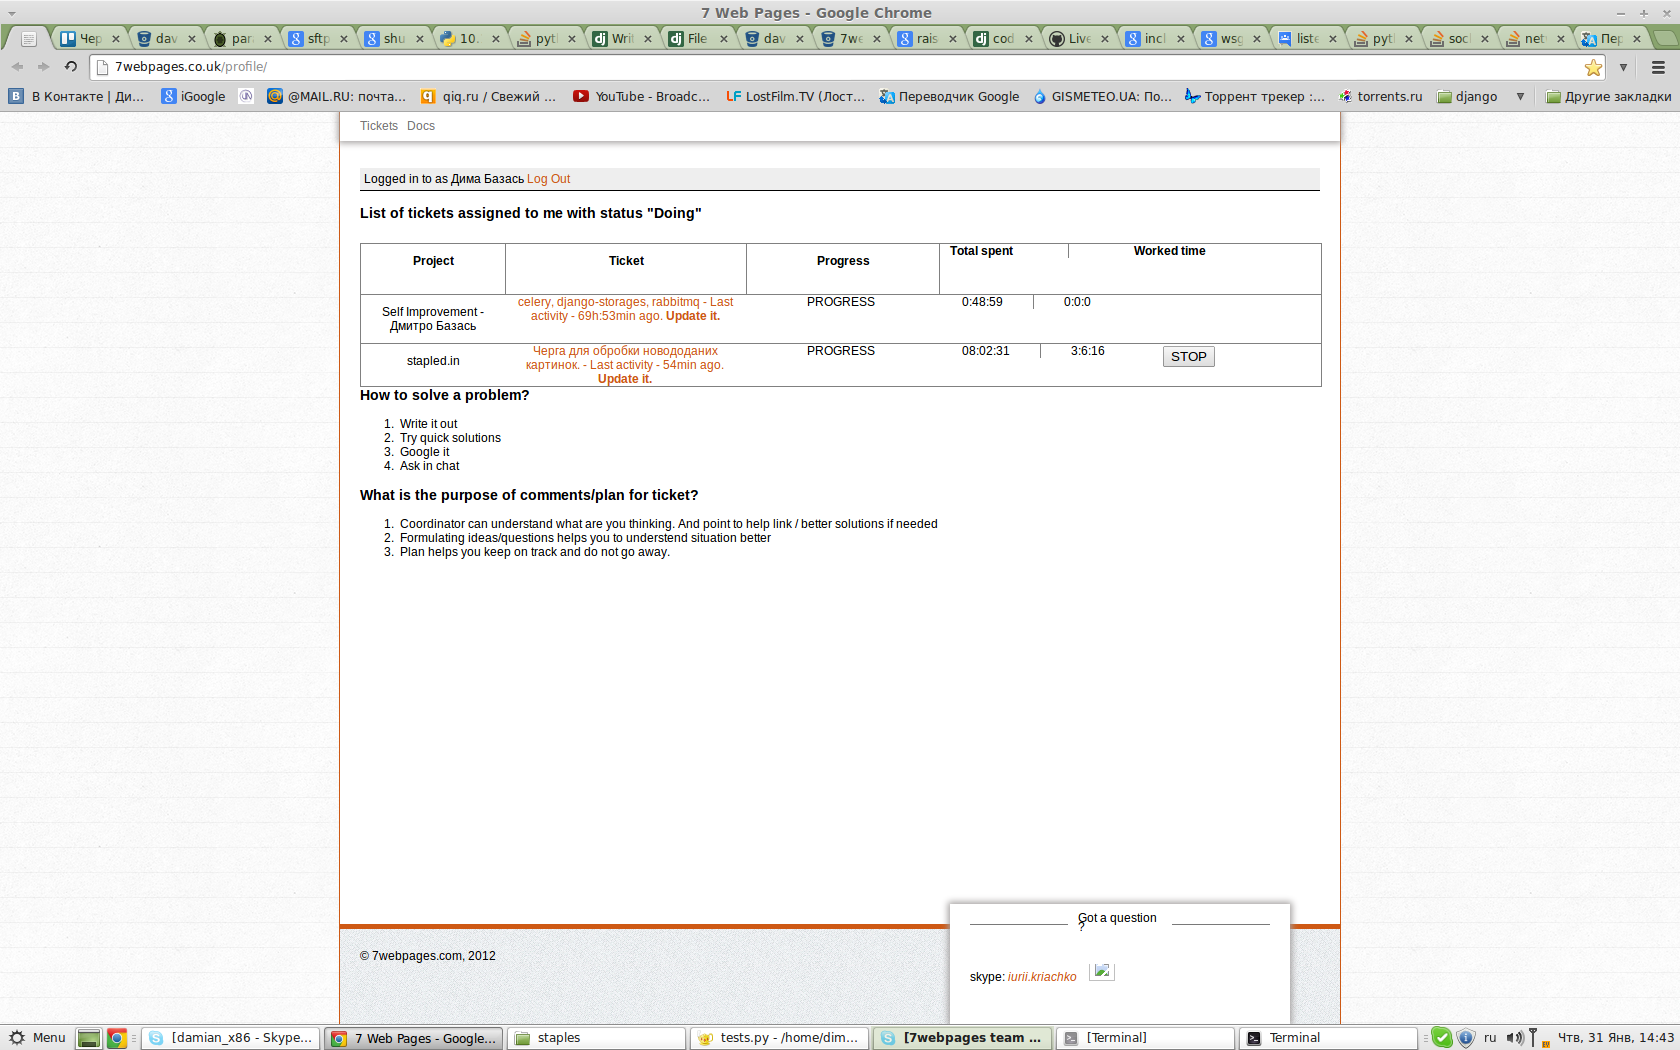Image resolution: width=1680 pixels, height=1050 pixels.
Task: Click the show desktop taskbar icon
Action: 89,1038
